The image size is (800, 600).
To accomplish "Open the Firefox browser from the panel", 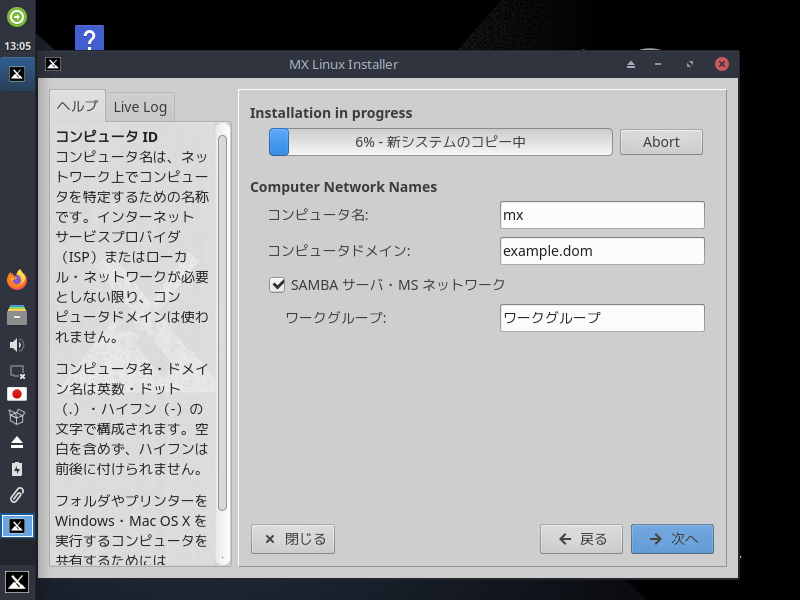I will [x=17, y=280].
